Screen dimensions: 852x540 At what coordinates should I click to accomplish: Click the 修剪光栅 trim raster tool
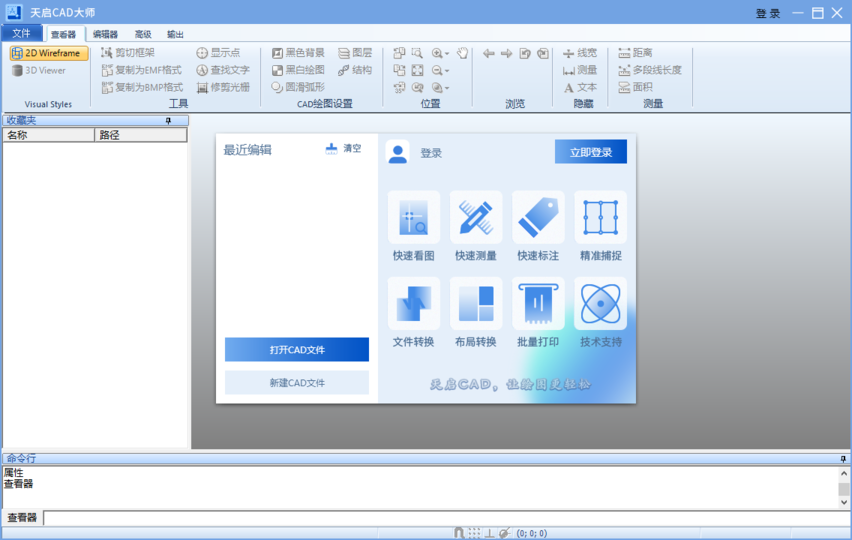pyautogui.click(x=223, y=87)
